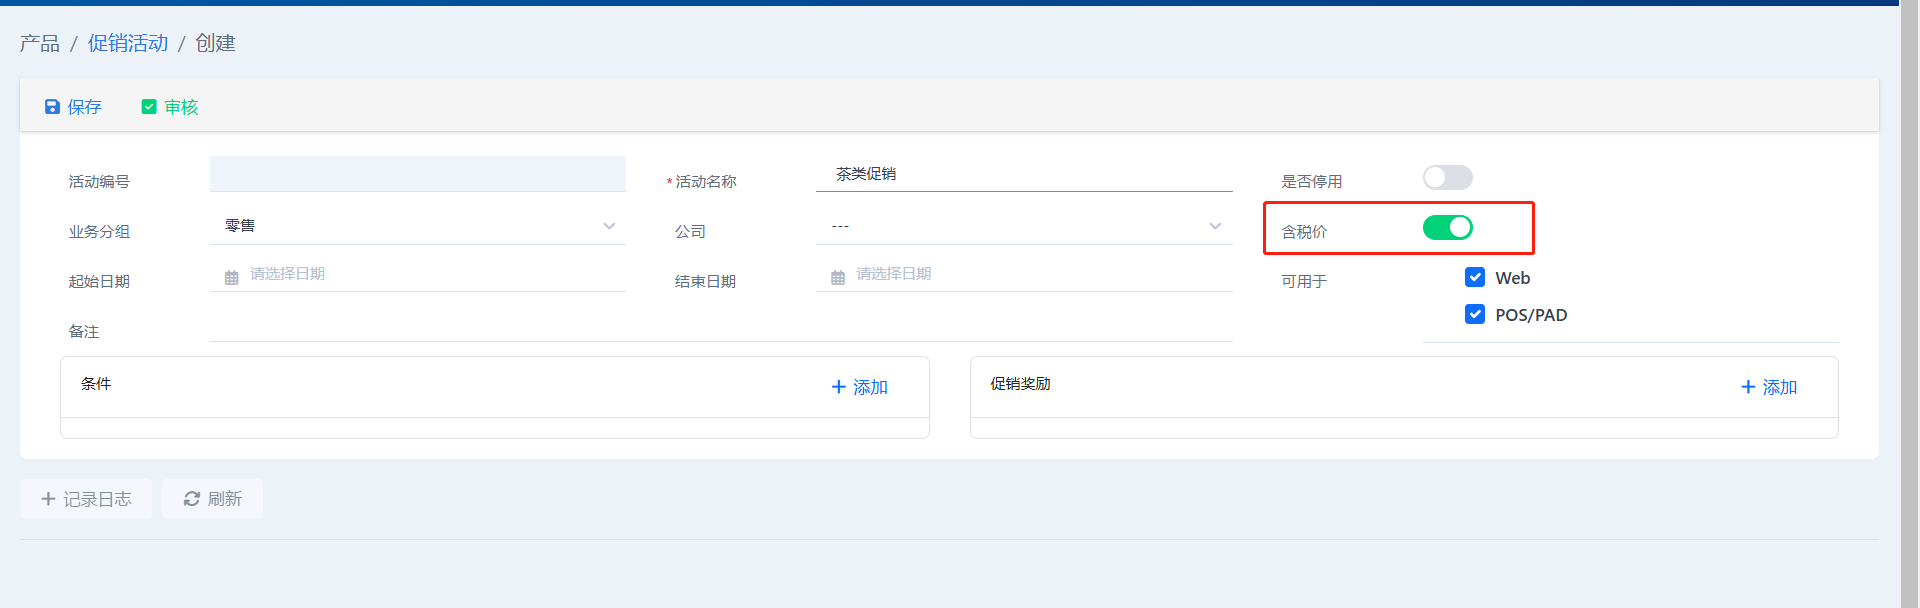Click the save floppy disk icon
Image resolution: width=1920 pixels, height=608 pixels.
point(52,107)
